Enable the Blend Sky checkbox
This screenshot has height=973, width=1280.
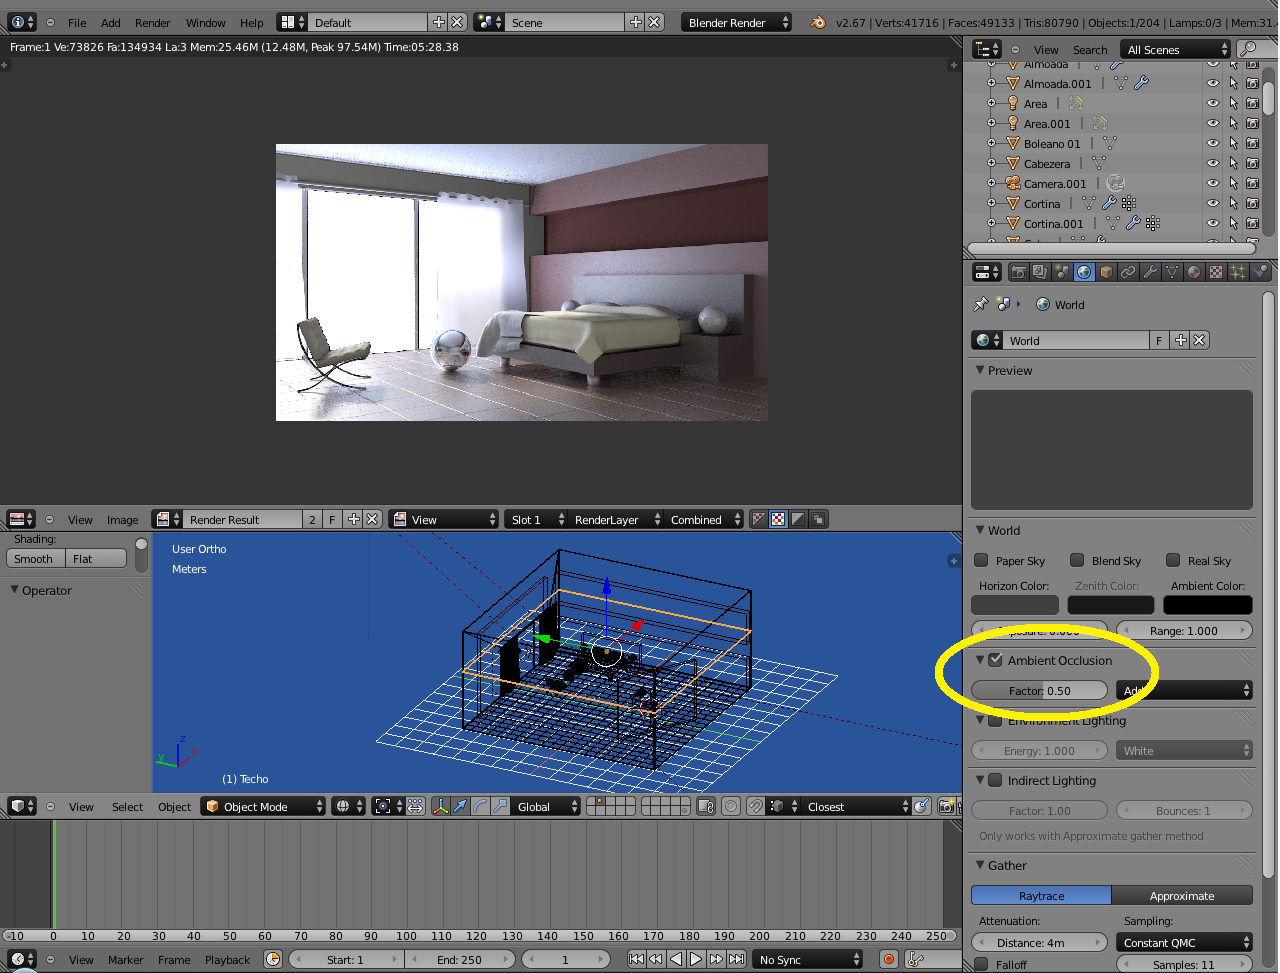[1077, 560]
